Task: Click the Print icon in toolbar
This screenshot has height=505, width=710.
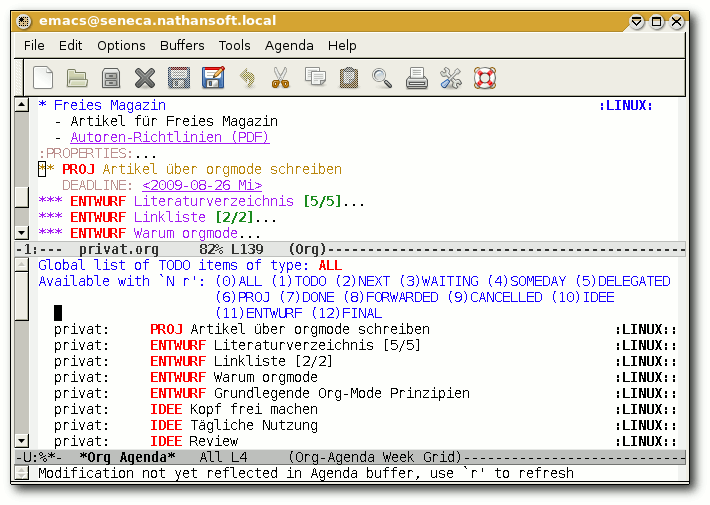Action: click(x=417, y=77)
